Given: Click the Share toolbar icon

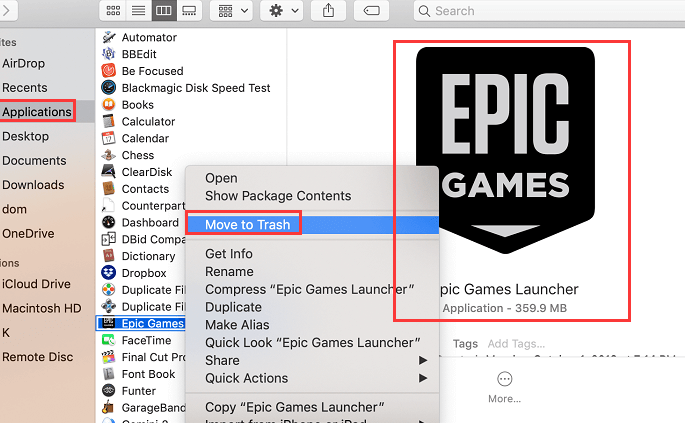Looking at the screenshot, I should point(329,10).
